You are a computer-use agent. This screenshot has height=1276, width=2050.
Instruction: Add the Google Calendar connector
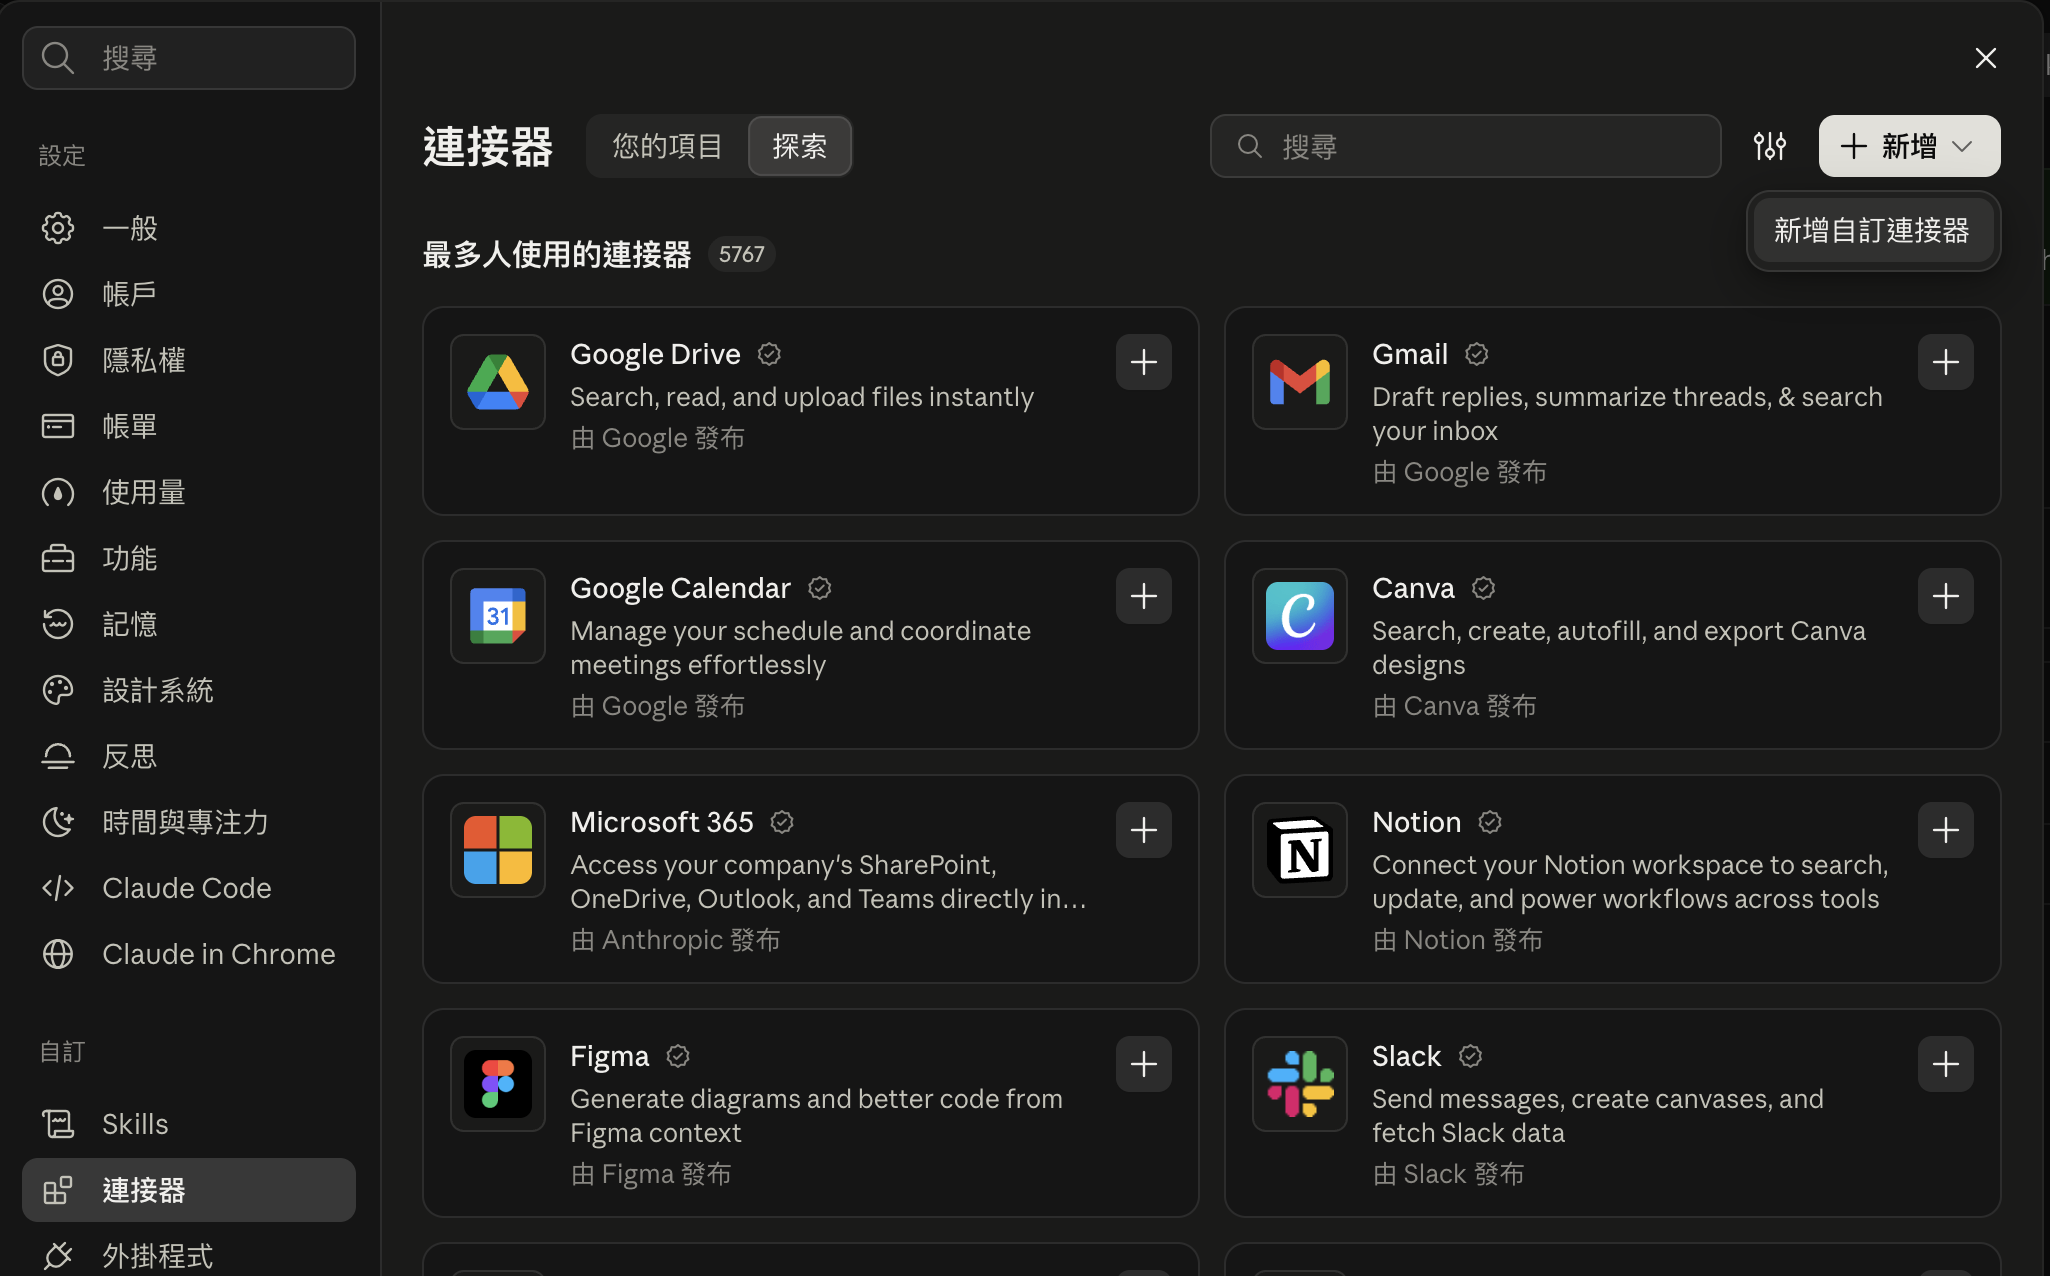tap(1143, 596)
